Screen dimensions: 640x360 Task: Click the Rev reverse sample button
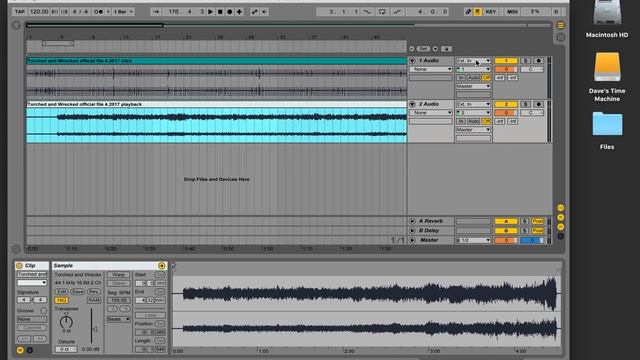coord(93,292)
